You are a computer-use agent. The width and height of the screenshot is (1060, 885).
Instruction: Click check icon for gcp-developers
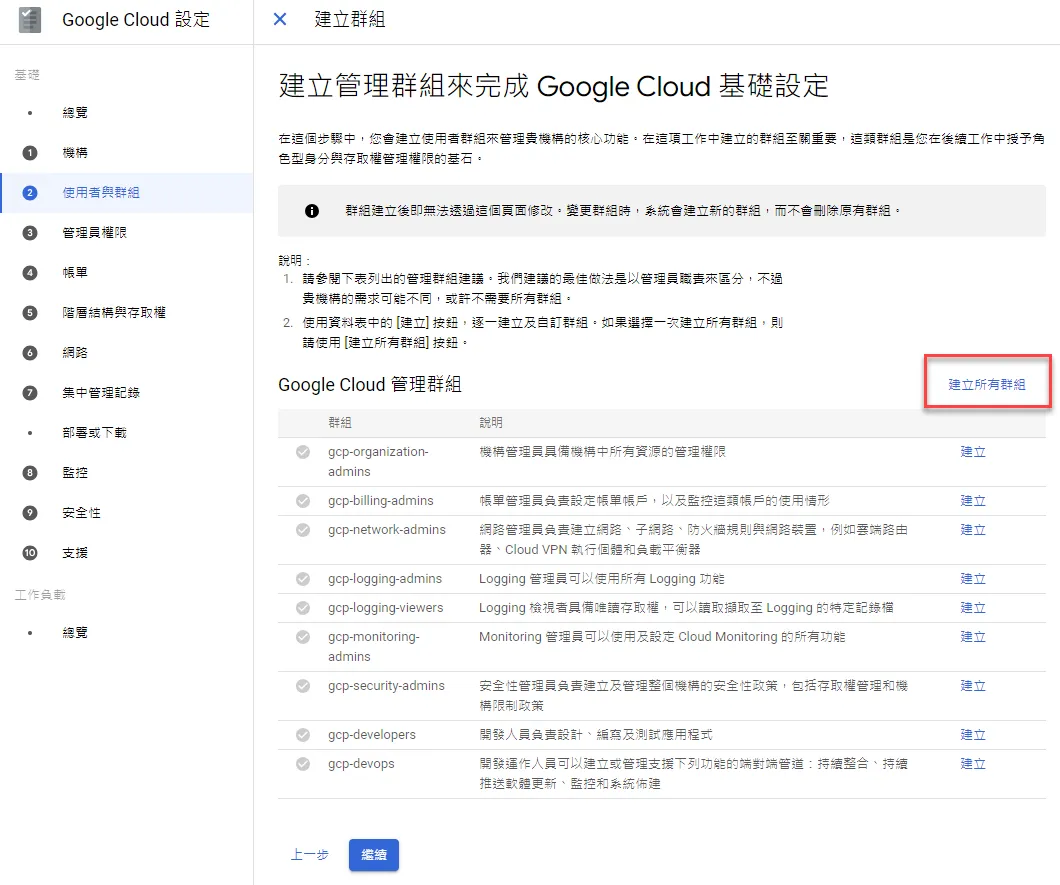(303, 735)
